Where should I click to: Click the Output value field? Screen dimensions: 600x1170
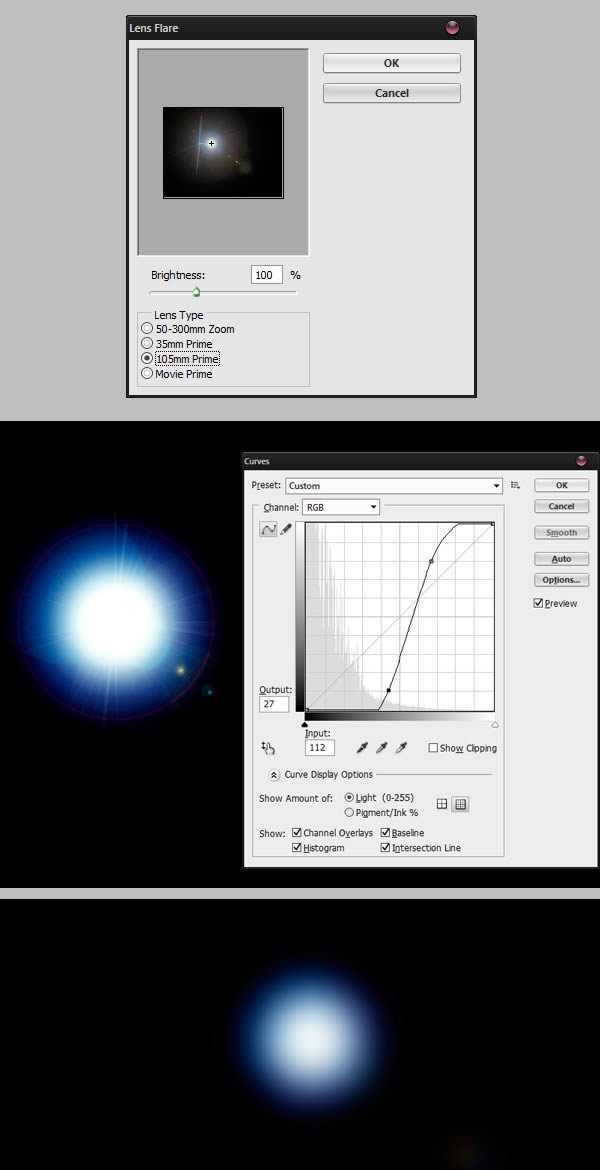pyautogui.click(x=274, y=704)
